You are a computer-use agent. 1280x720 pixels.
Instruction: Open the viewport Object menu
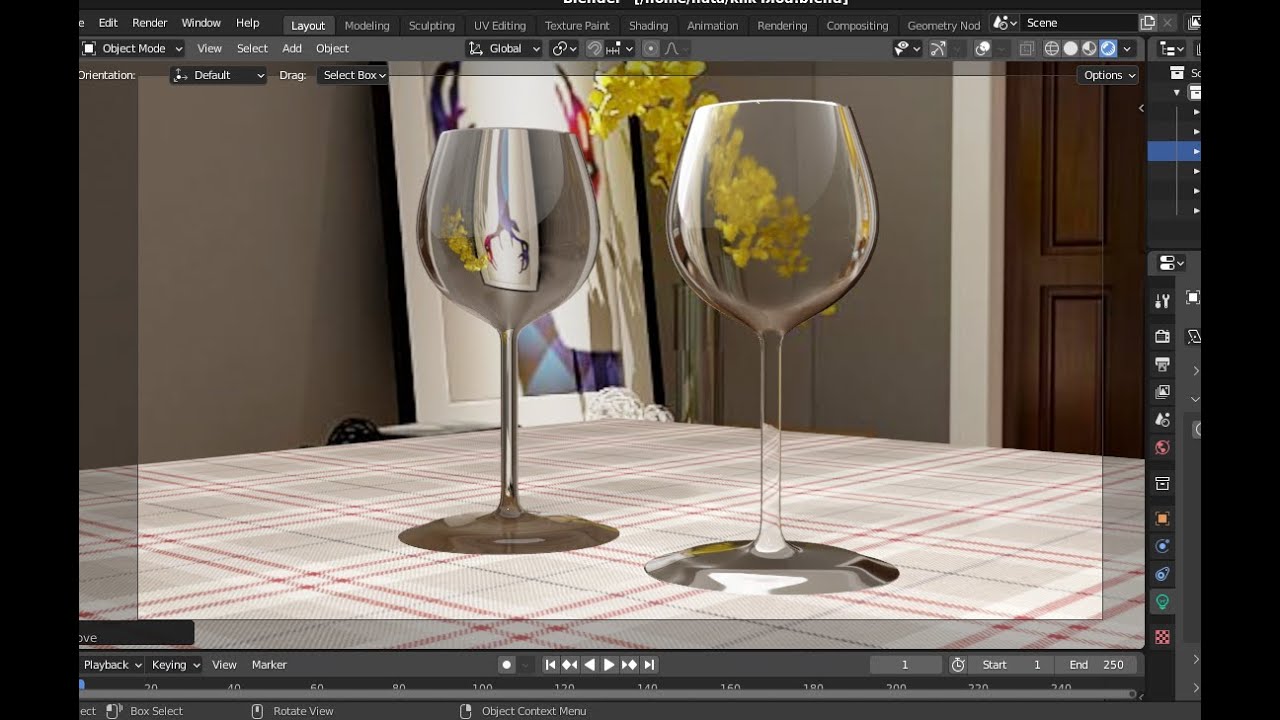(332, 48)
